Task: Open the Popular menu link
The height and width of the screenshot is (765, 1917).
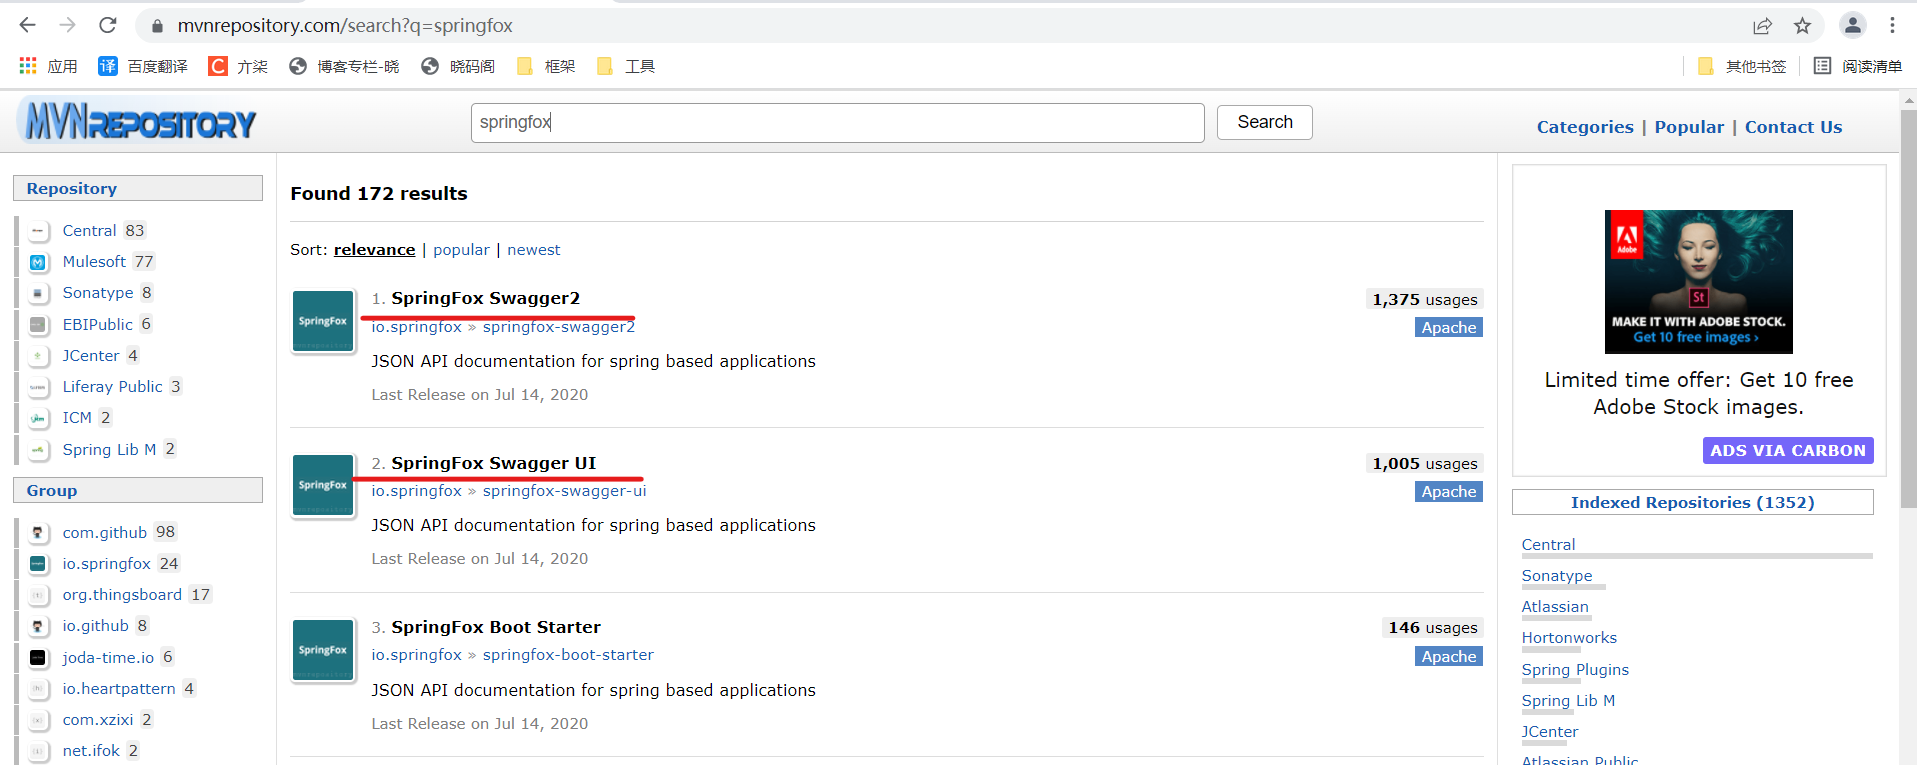Action: [x=1689, y=127]
